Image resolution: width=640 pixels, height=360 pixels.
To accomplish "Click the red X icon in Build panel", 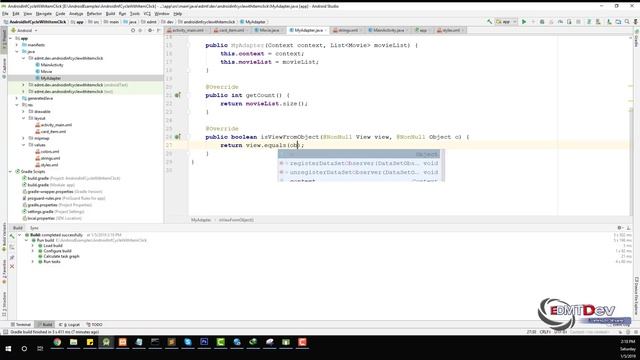I will (12, 266).
